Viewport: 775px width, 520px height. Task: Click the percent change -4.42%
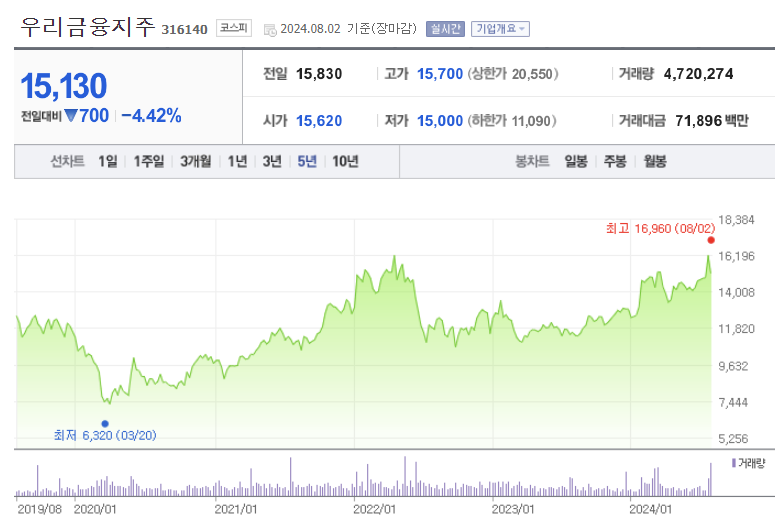[151, 116]
